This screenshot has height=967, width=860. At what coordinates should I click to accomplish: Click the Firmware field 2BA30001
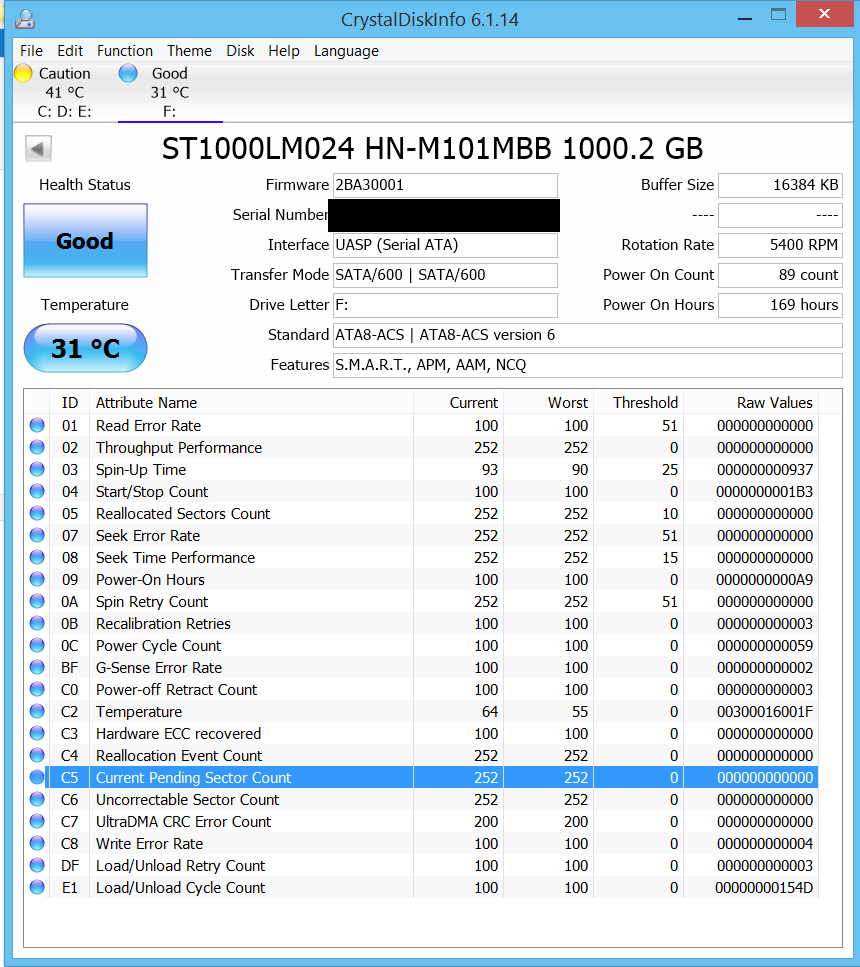coord(445,185)
